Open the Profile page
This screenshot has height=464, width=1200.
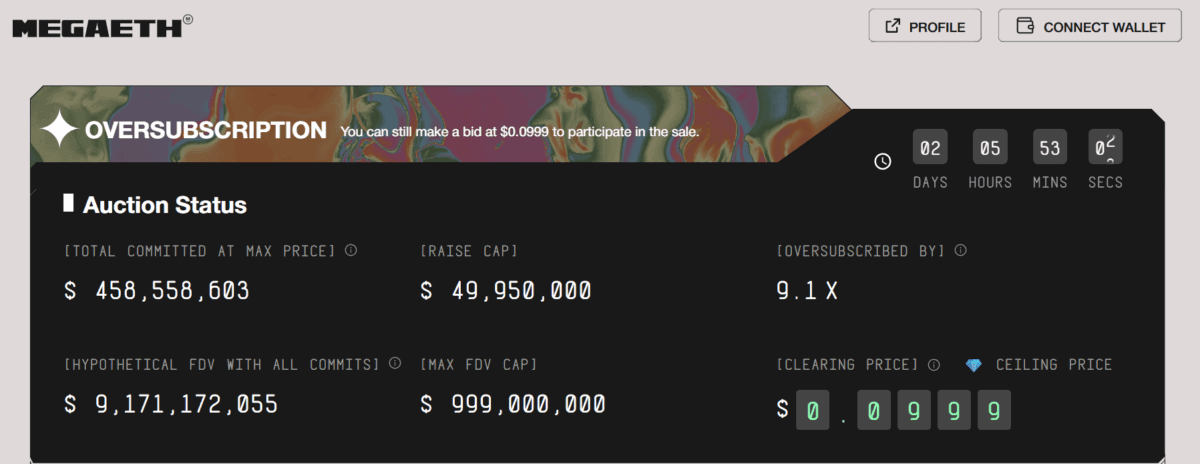click(x=925, y=27)
